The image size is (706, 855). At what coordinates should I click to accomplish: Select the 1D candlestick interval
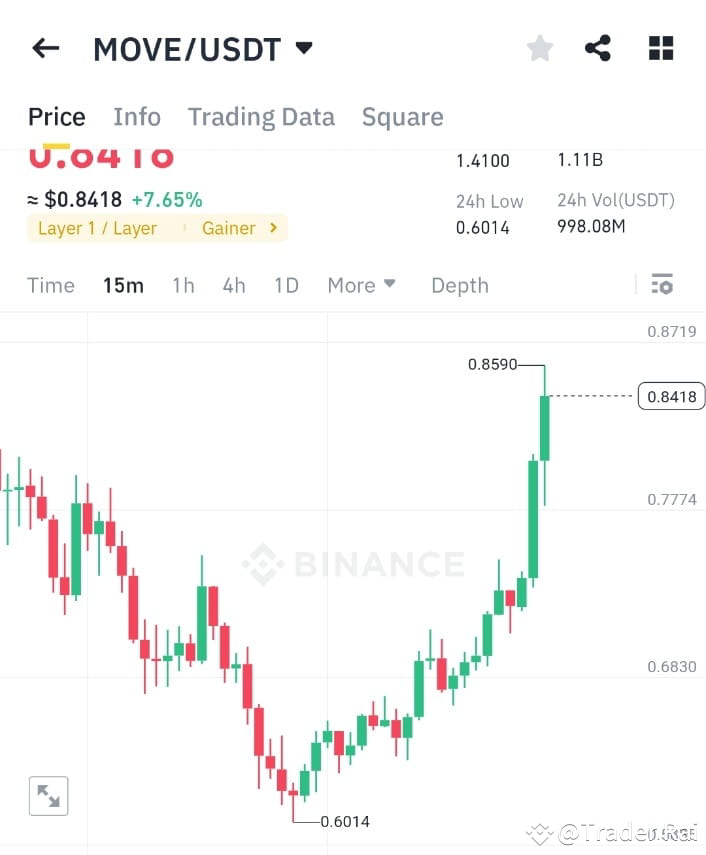[286, 285]
